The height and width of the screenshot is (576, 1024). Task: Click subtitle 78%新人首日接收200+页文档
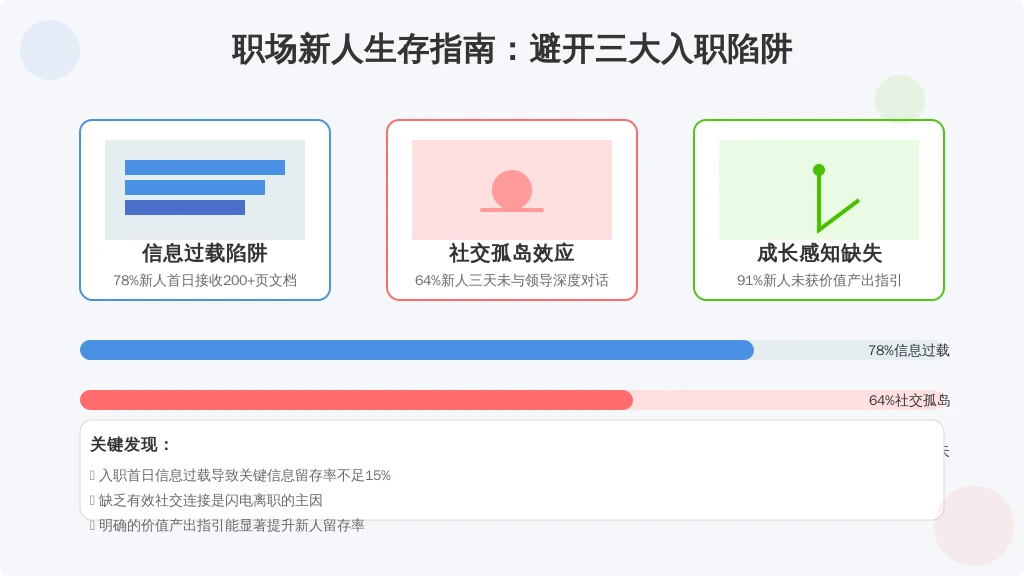pos(204,280)
